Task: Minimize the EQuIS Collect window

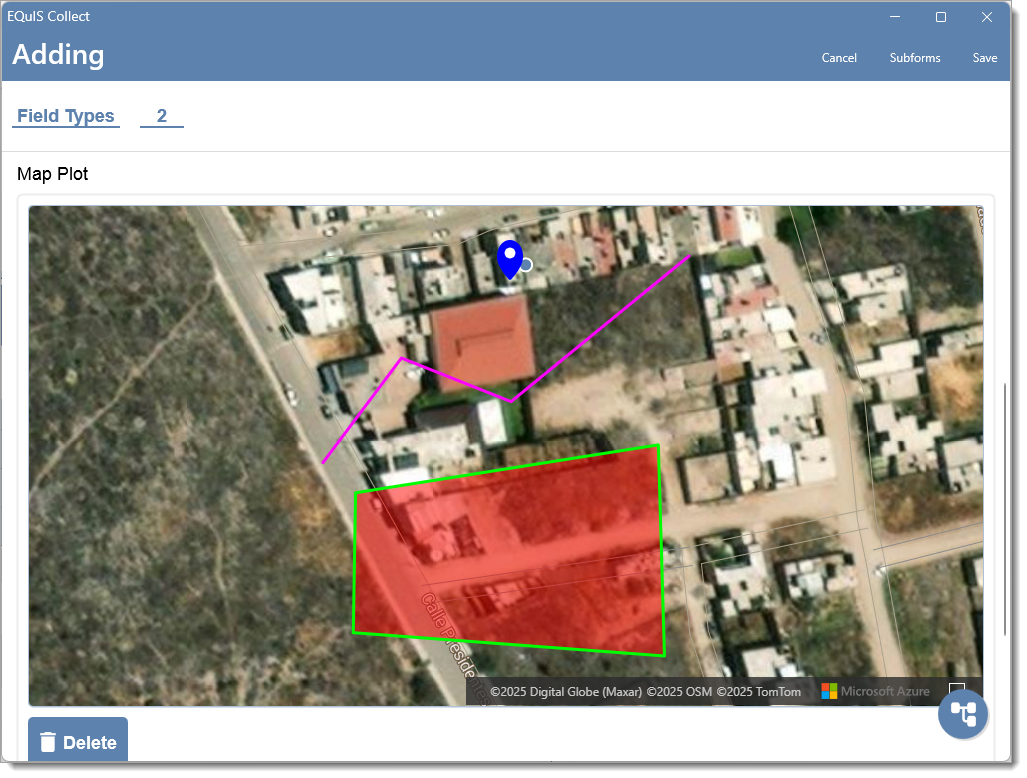Action: pos(895,17)
